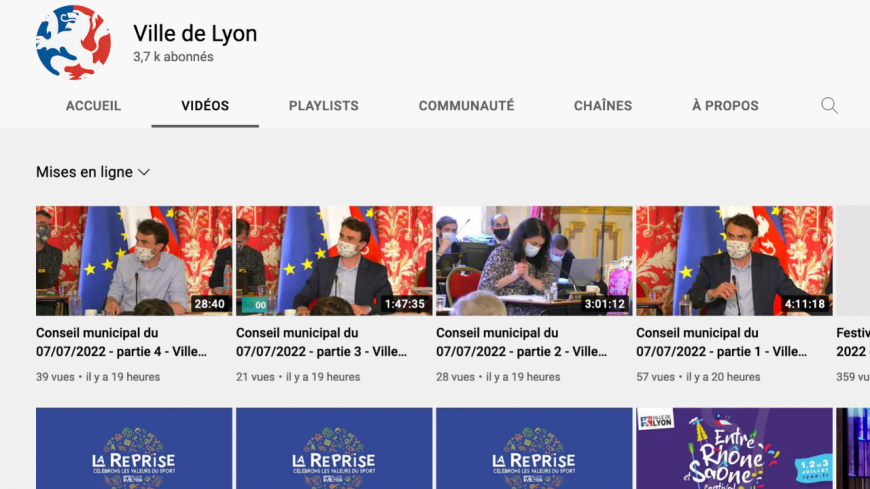Open the Chaînes tab
The image size is (870, 489).
tap(603, 106)
